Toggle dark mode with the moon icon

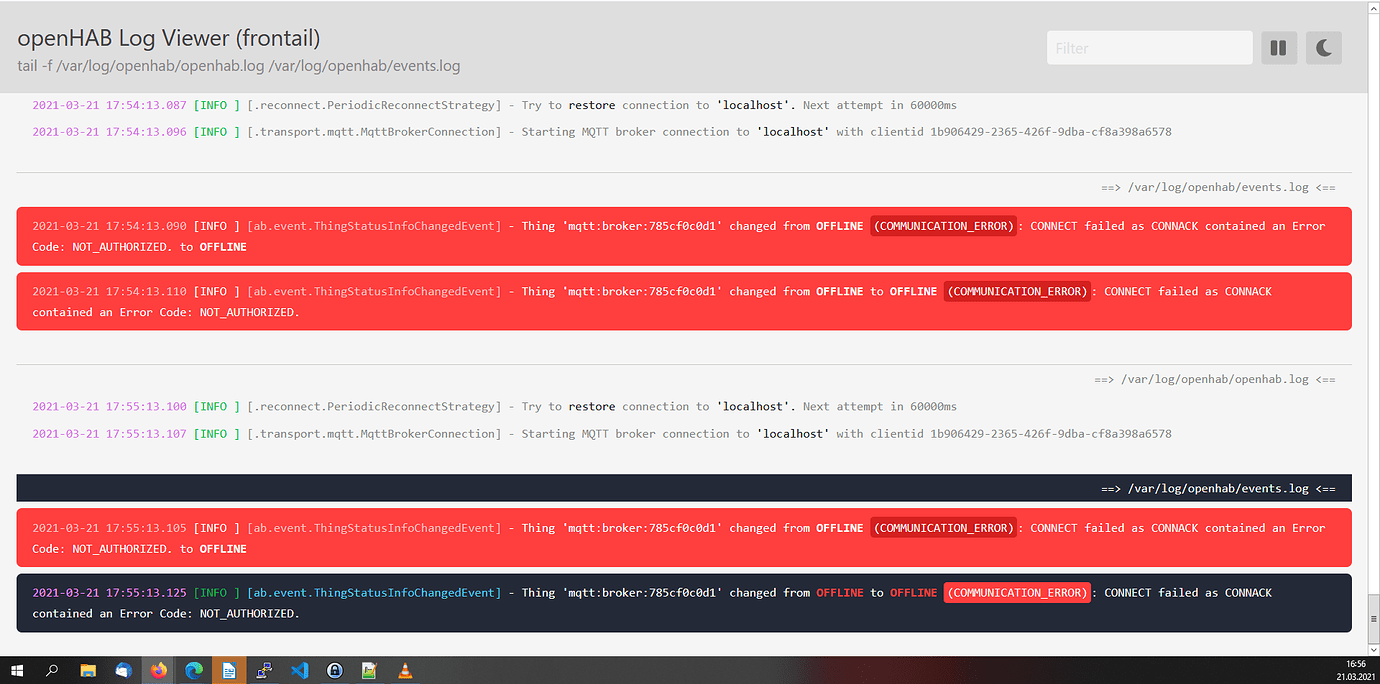pos(1323,47)
